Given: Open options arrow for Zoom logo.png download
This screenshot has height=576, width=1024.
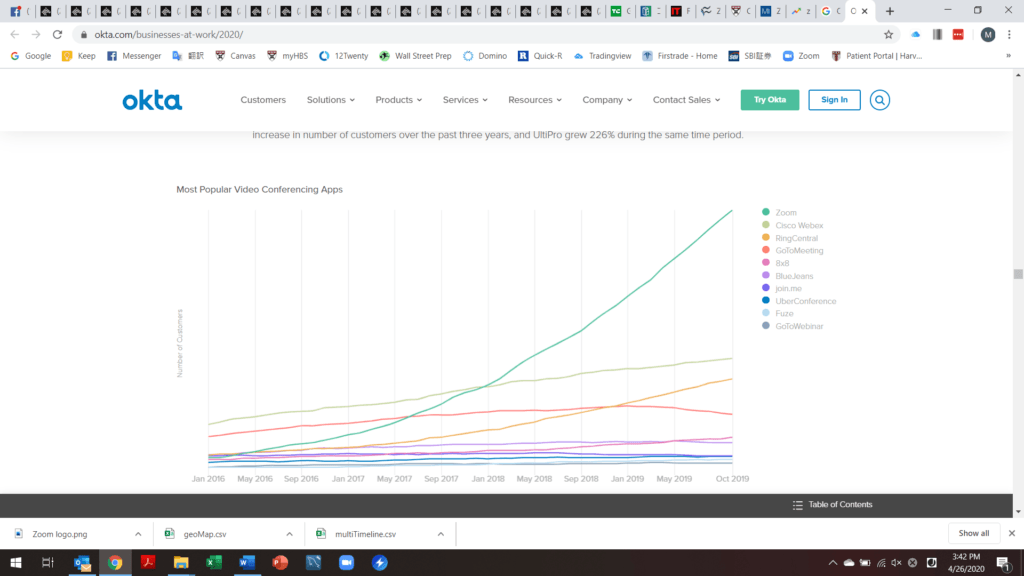Looking at the screenshot, I should pyautogui.click(x=139, y=534).
